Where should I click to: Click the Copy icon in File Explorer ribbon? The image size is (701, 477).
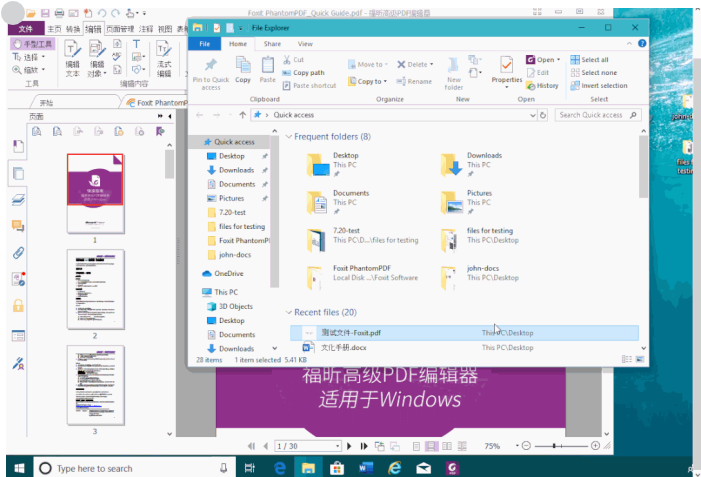243,70
